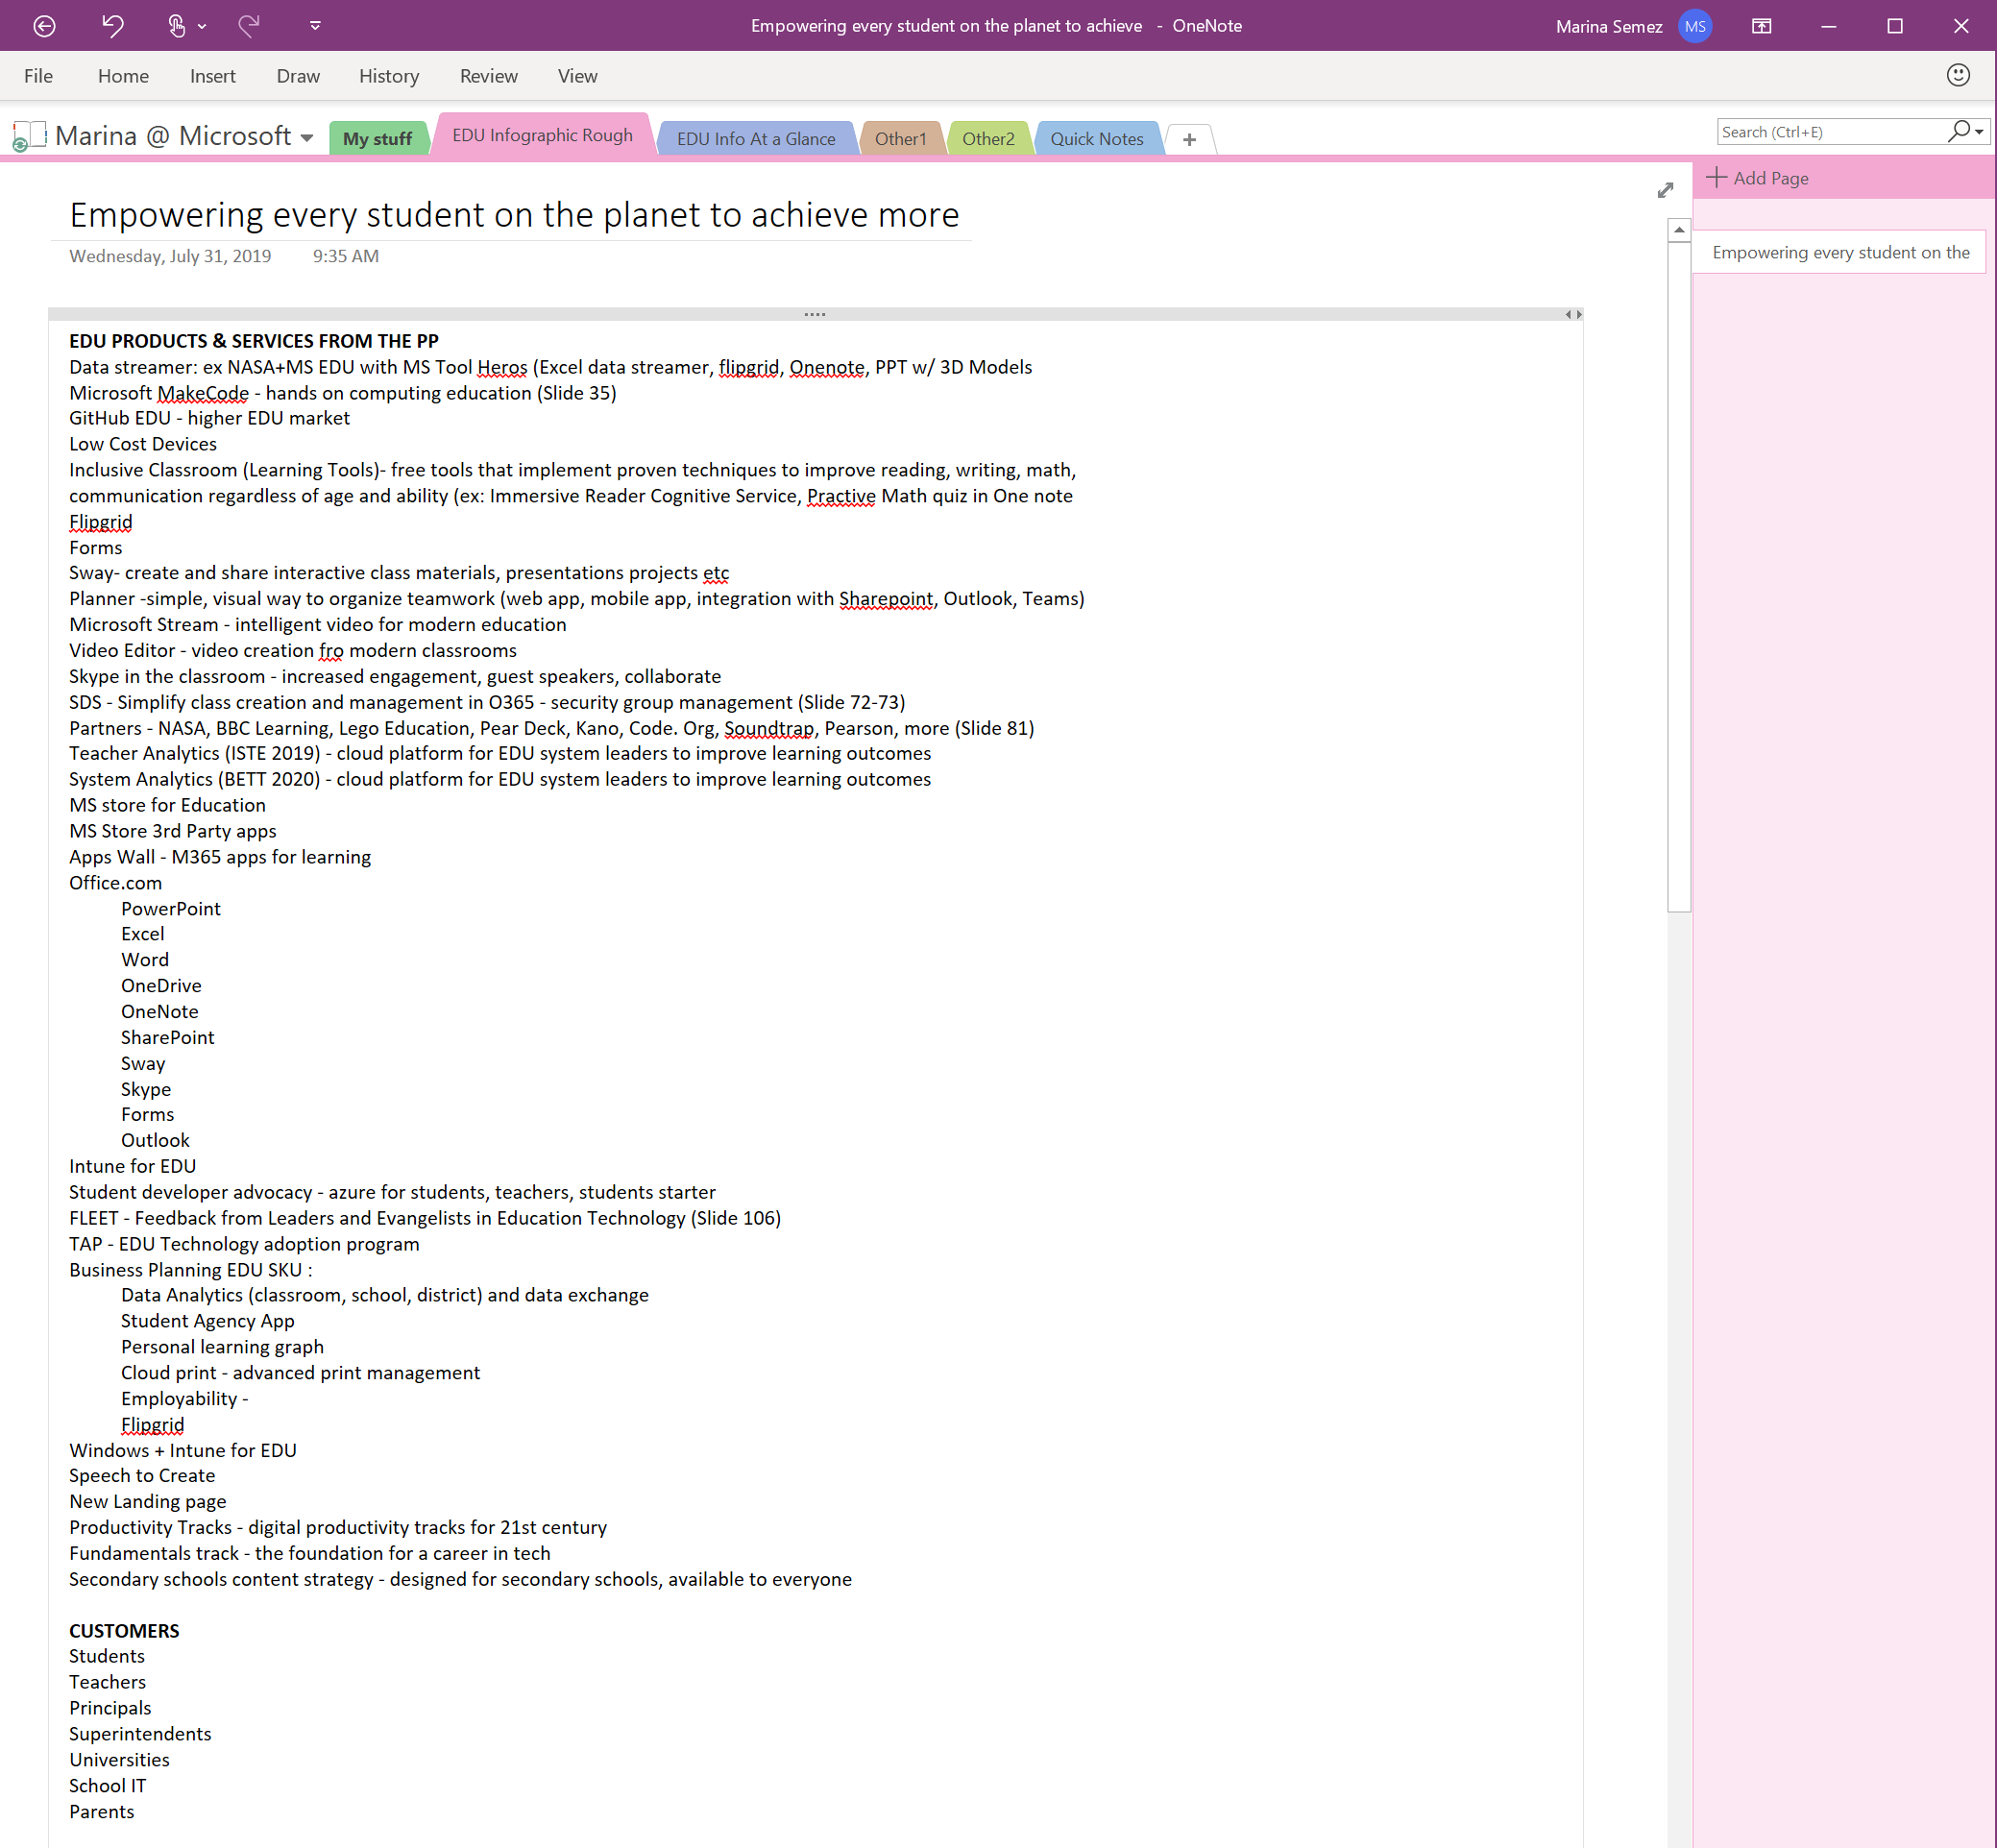Open the Touch/Mouse mode dropdown arrow
1997x1848 pixels.
click(x=202, y=27)
